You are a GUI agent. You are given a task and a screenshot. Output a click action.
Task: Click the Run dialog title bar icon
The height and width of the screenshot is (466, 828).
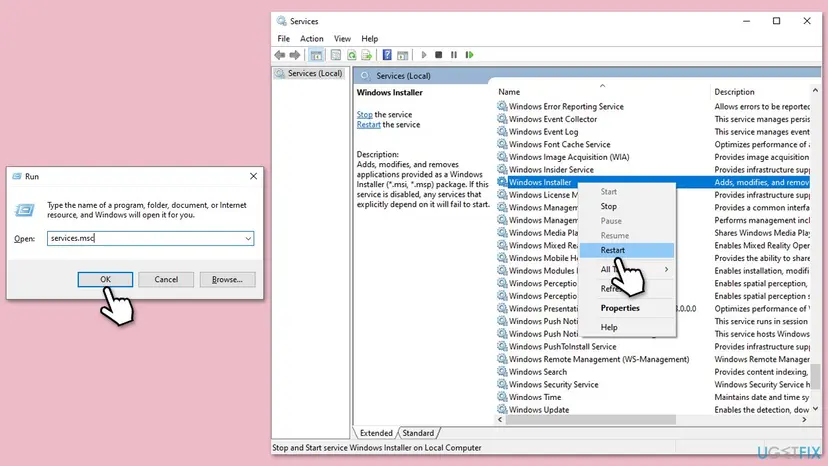click(x=17, y=176)
